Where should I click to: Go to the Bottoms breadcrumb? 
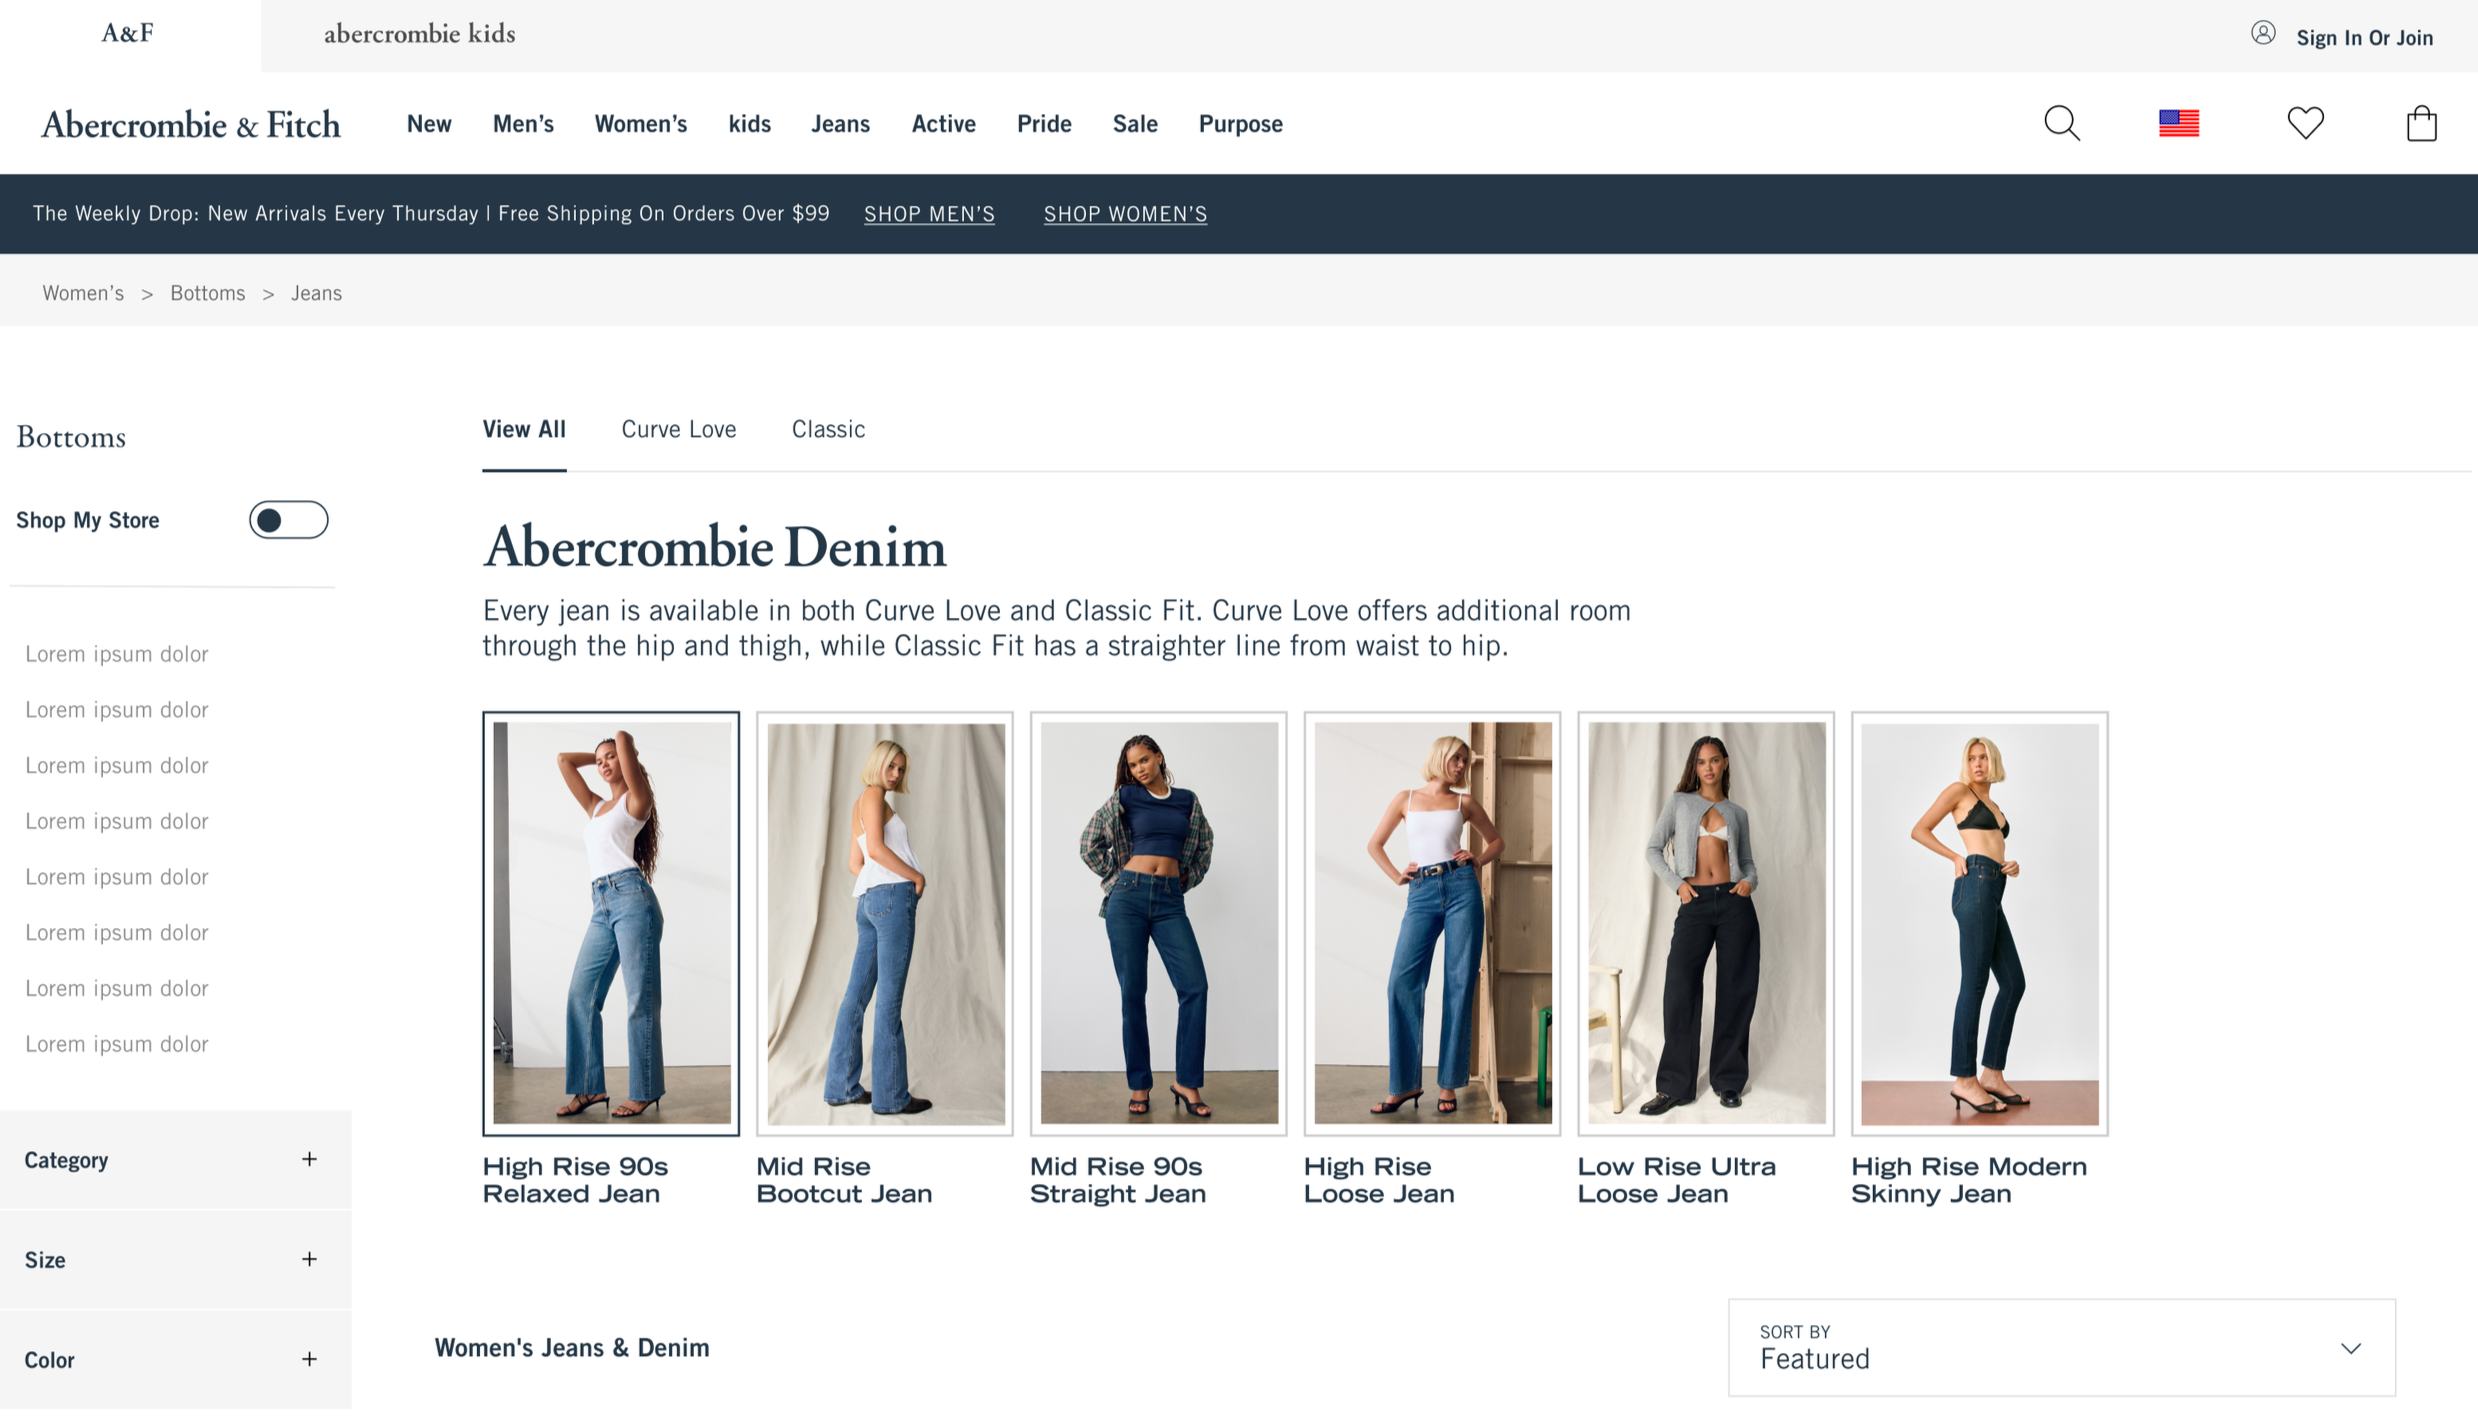207,293
